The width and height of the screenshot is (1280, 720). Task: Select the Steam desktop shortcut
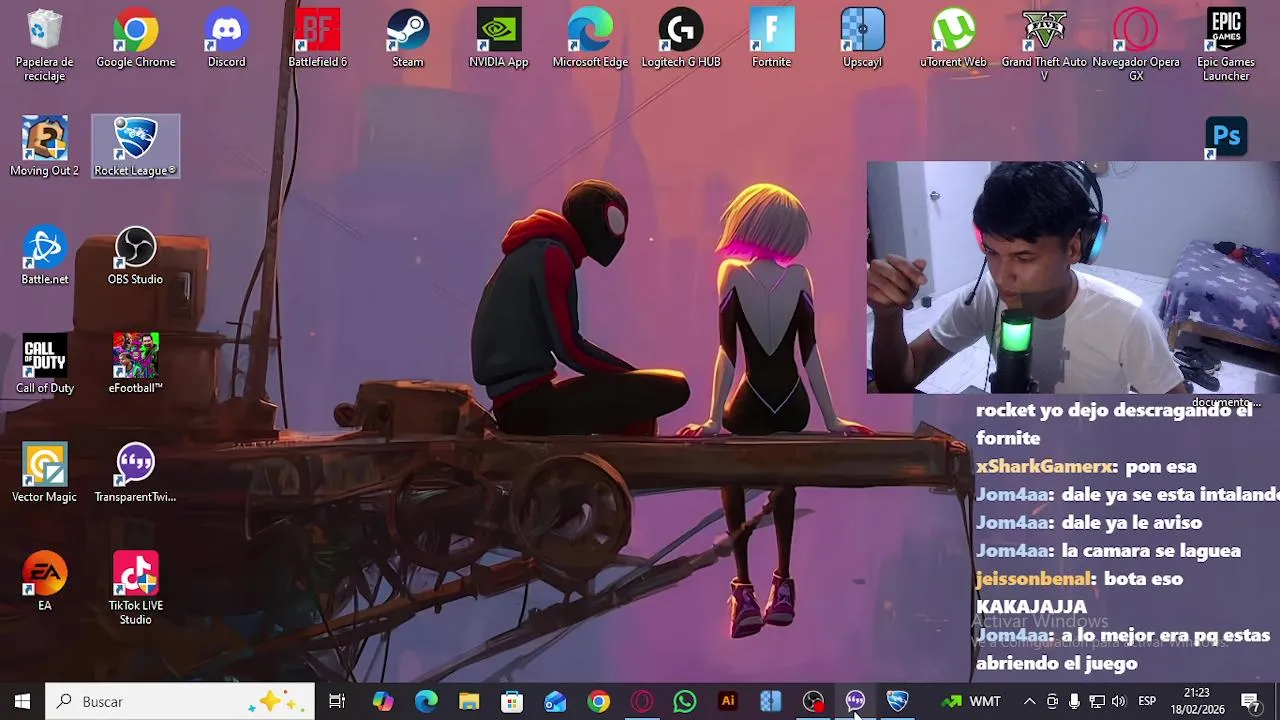(x=408, y=39)
